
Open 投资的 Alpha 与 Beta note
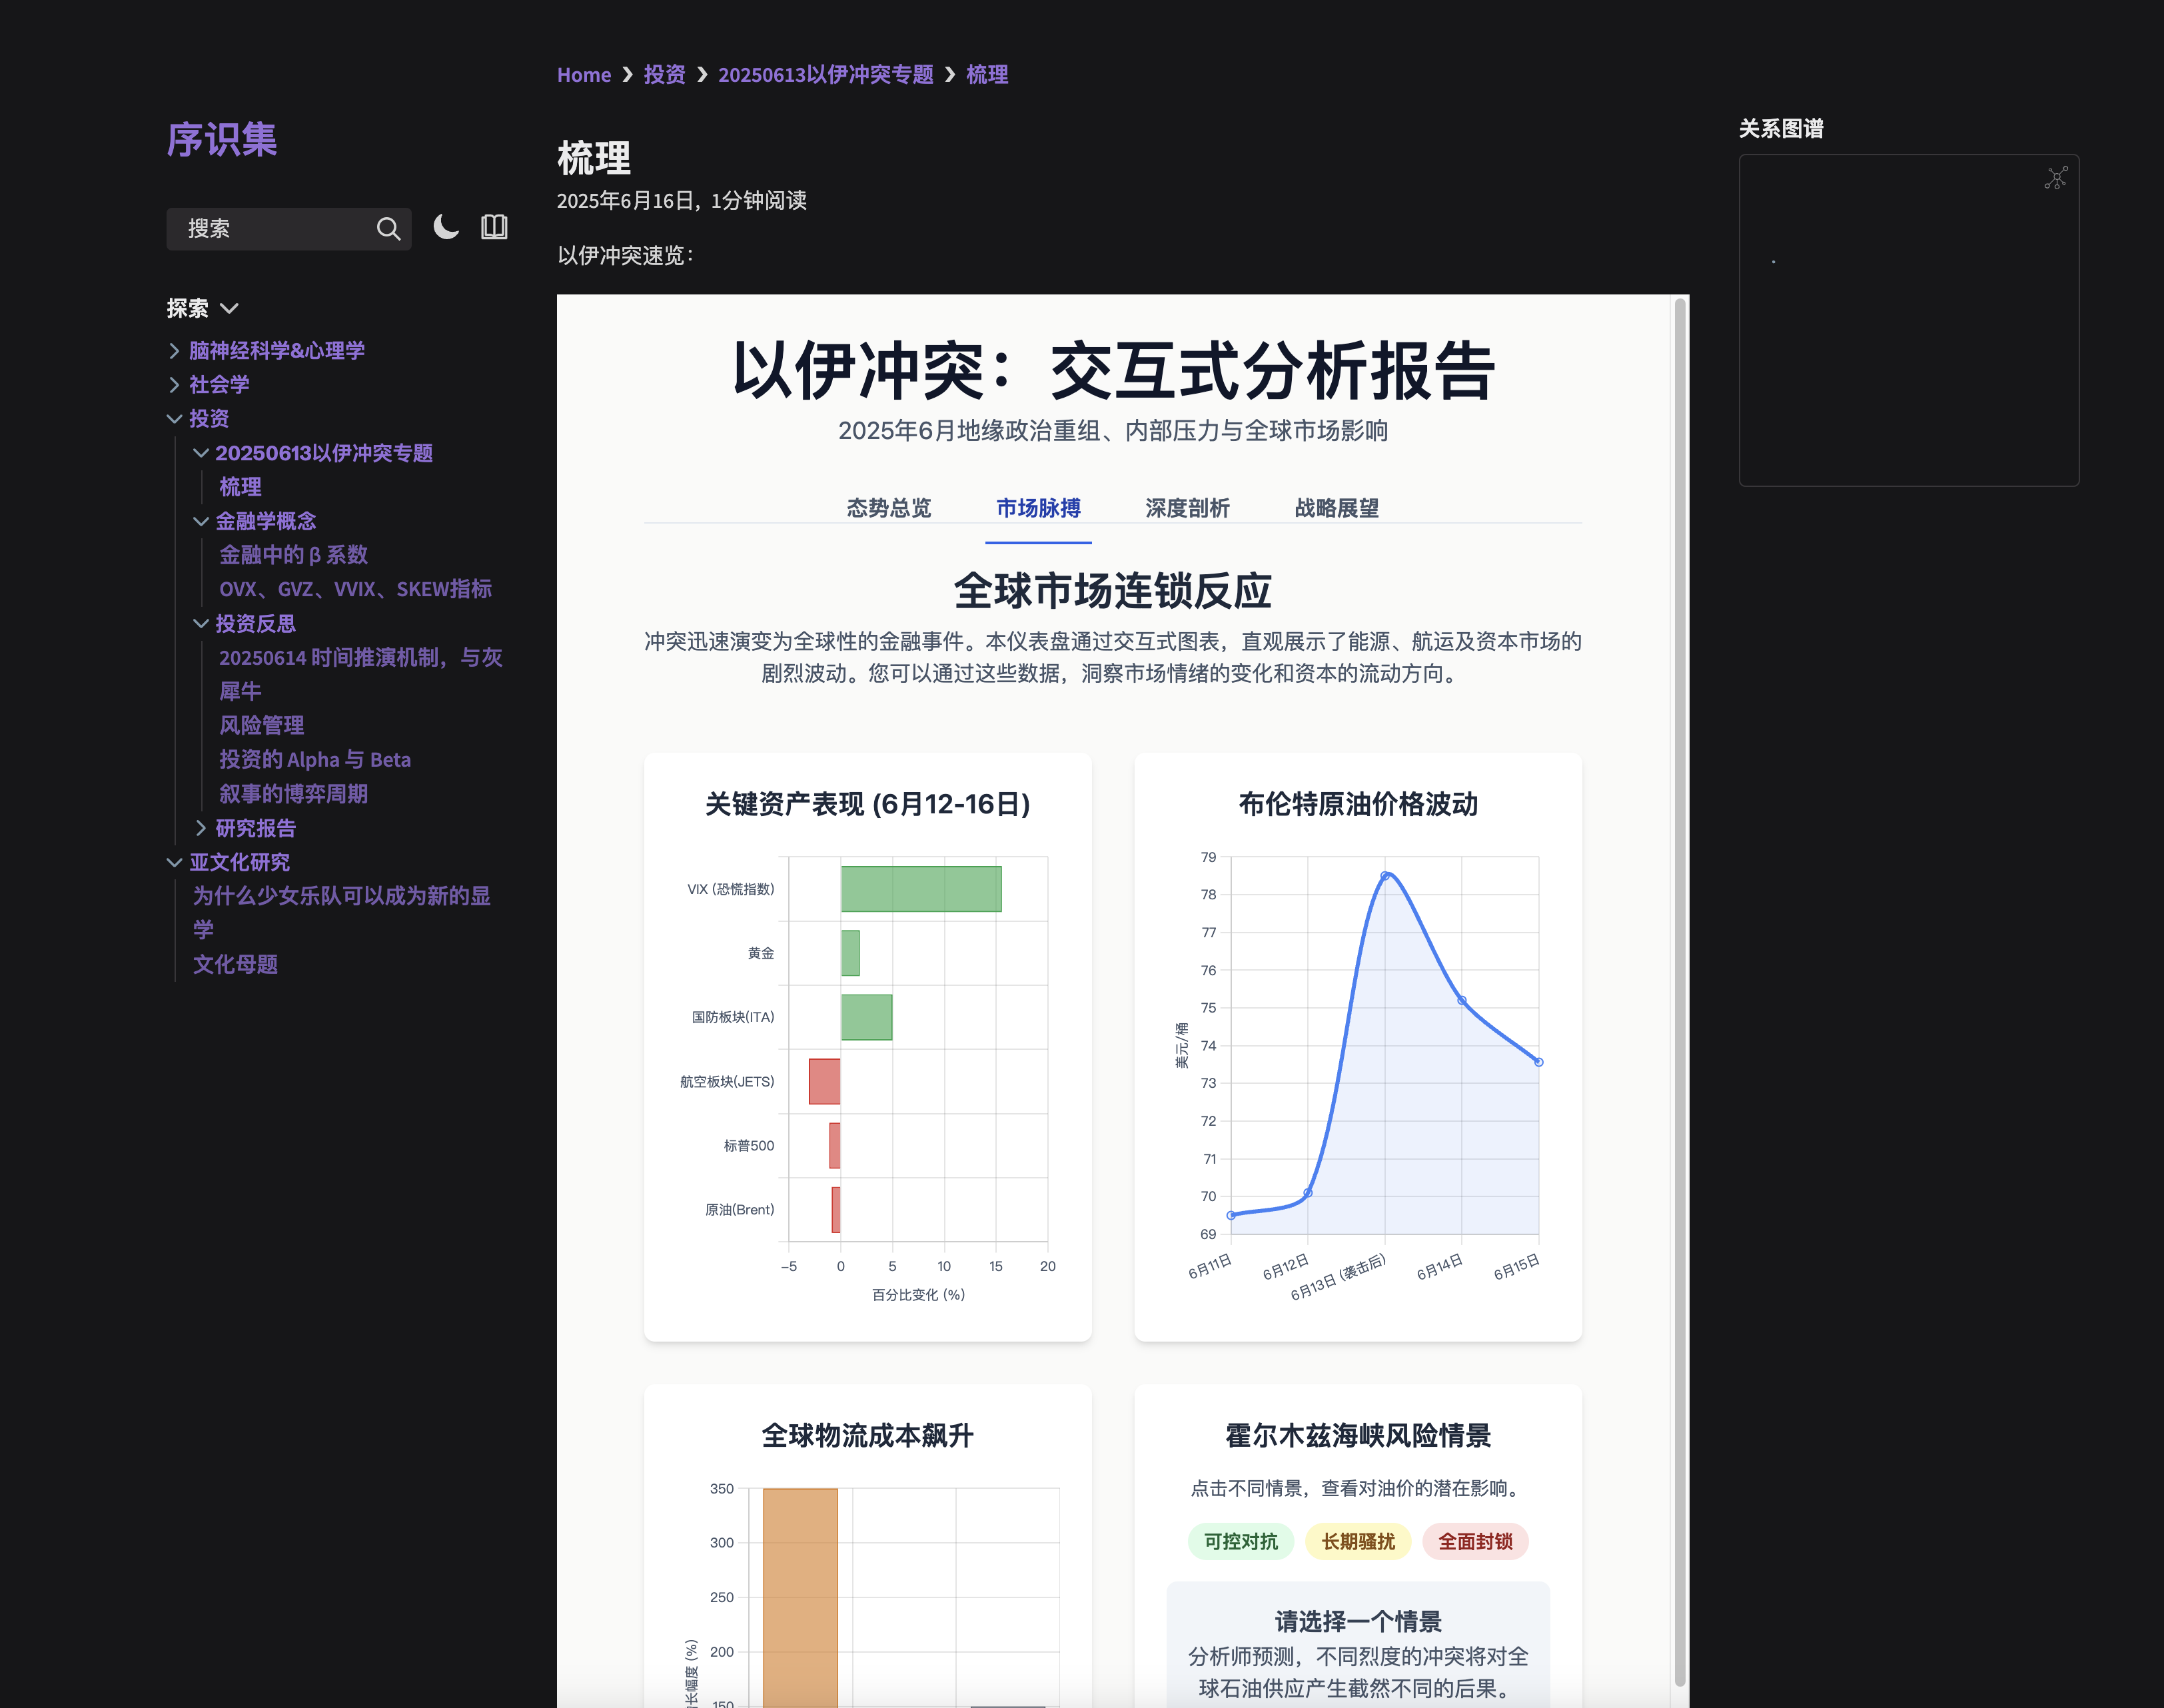tap(315, 760)
